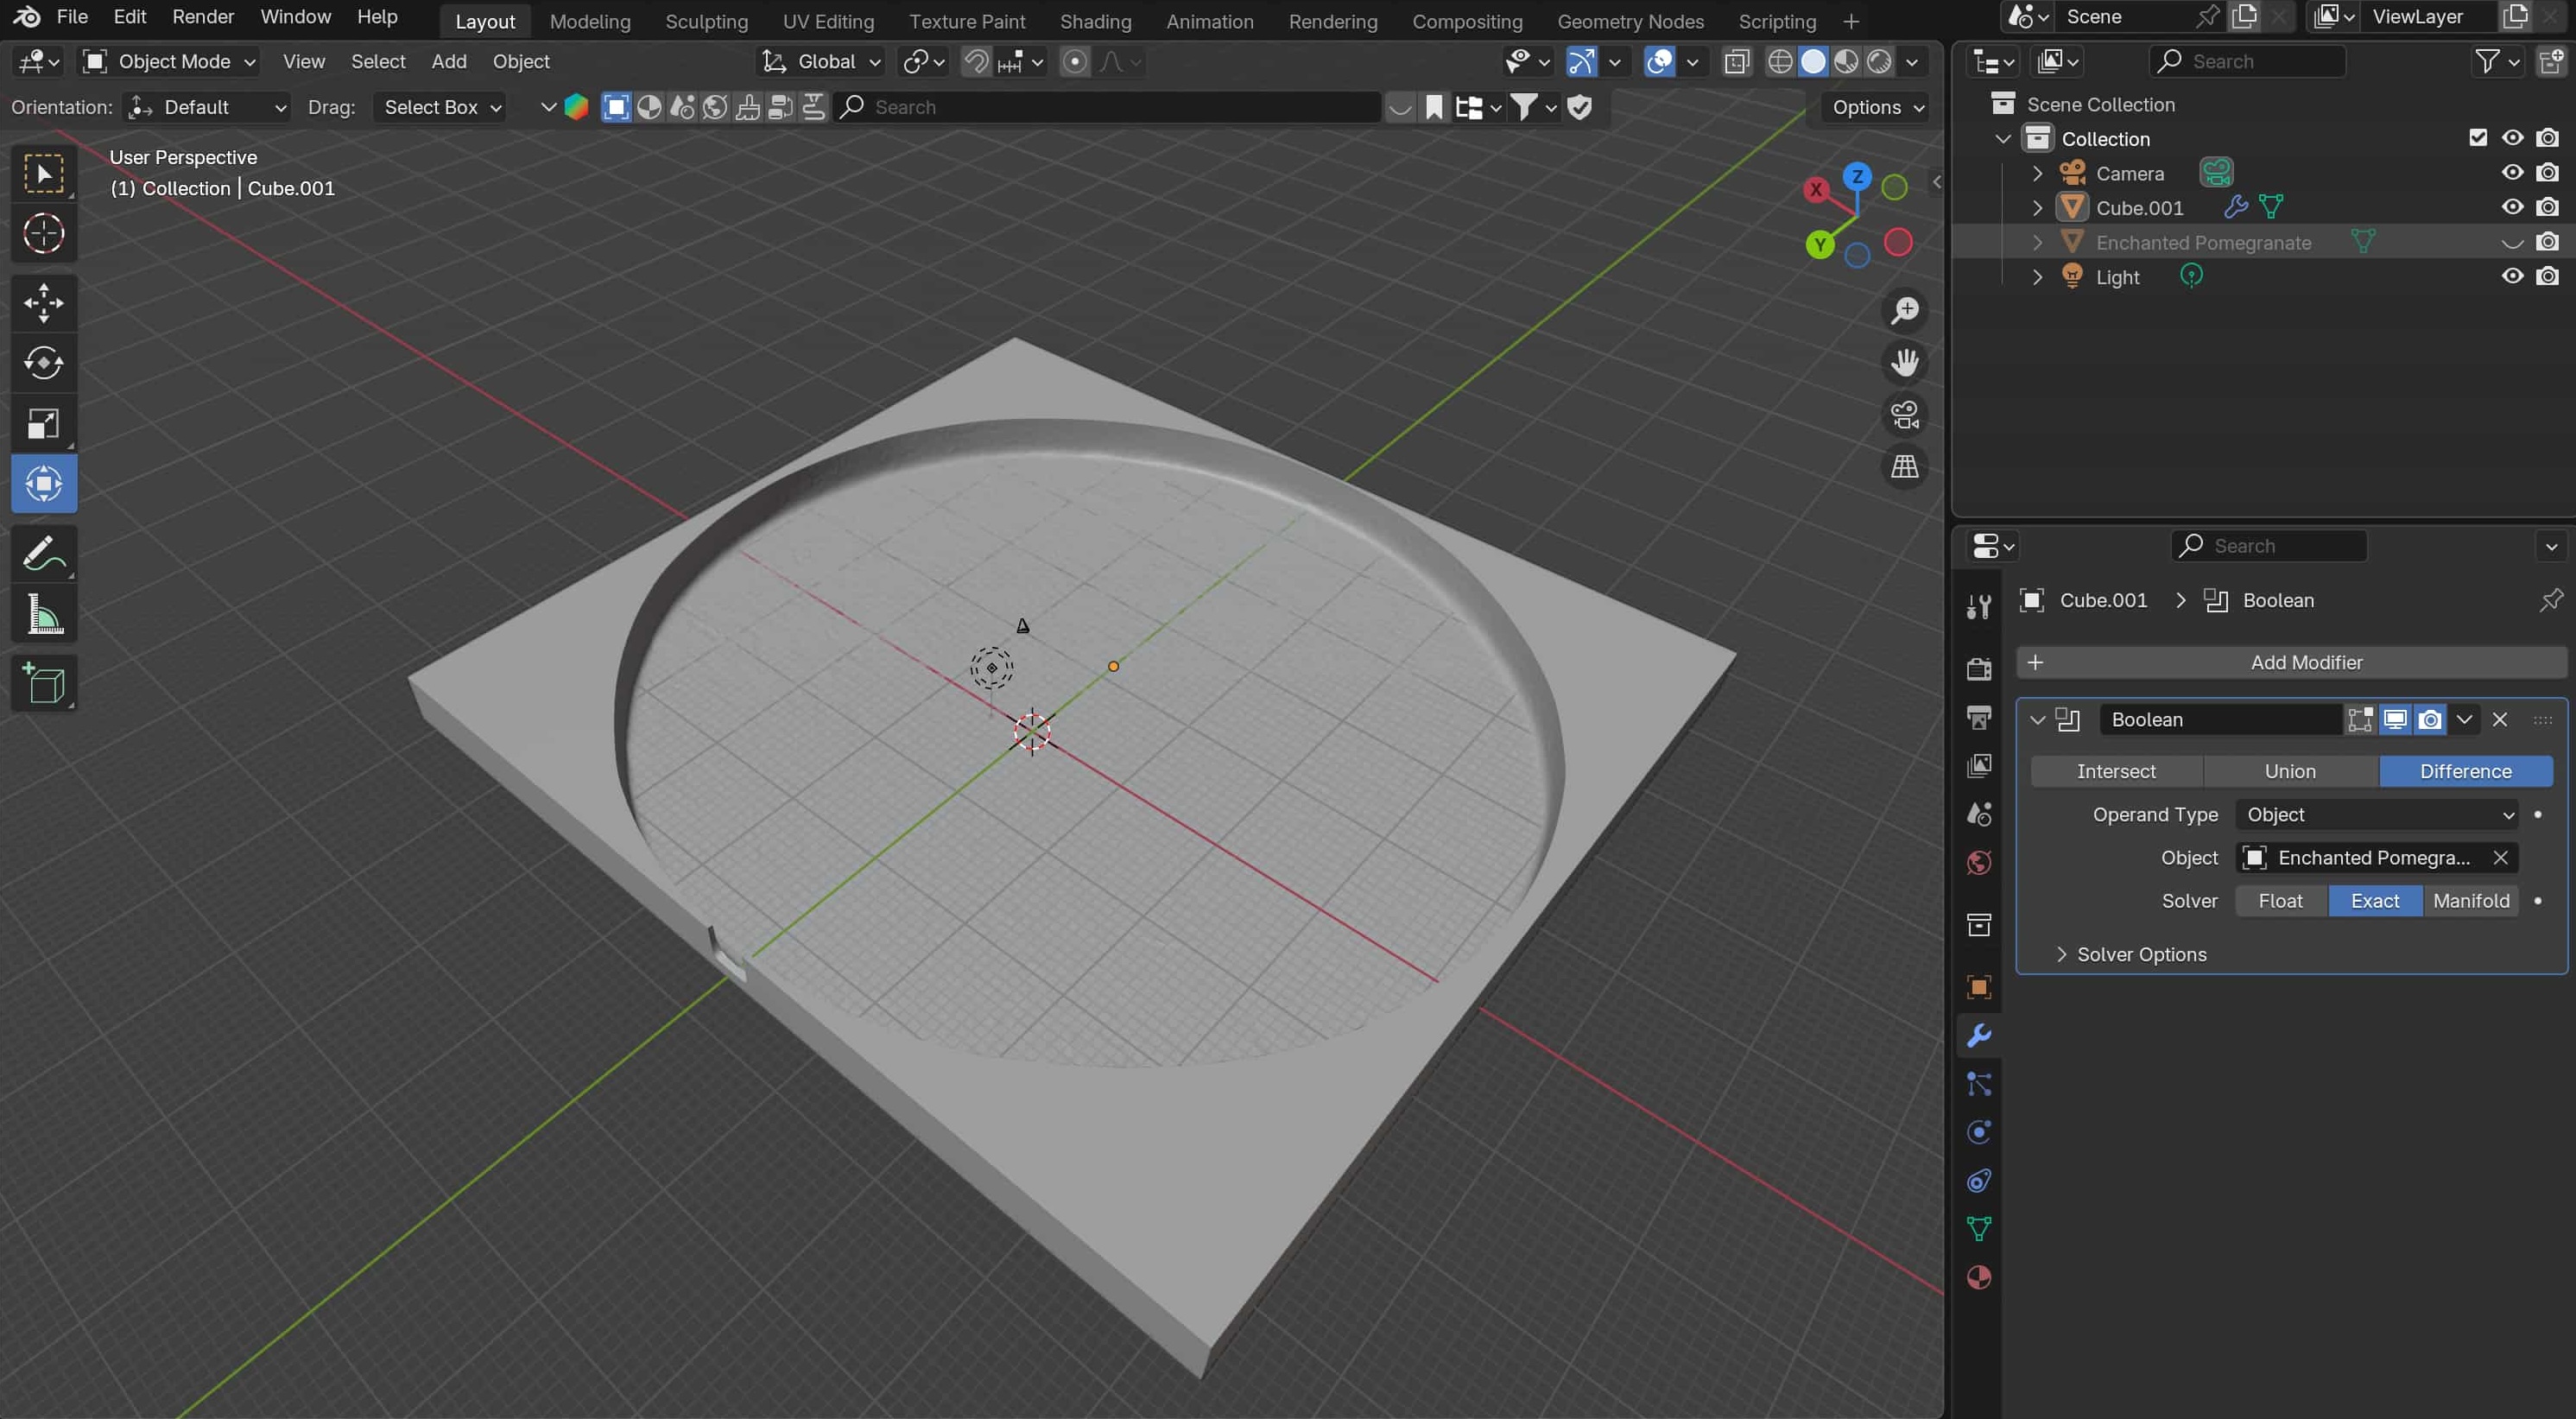Open the Material properties tab icon
The width and height of the screenshot is (2576, 1419).
(1978, 1277)
